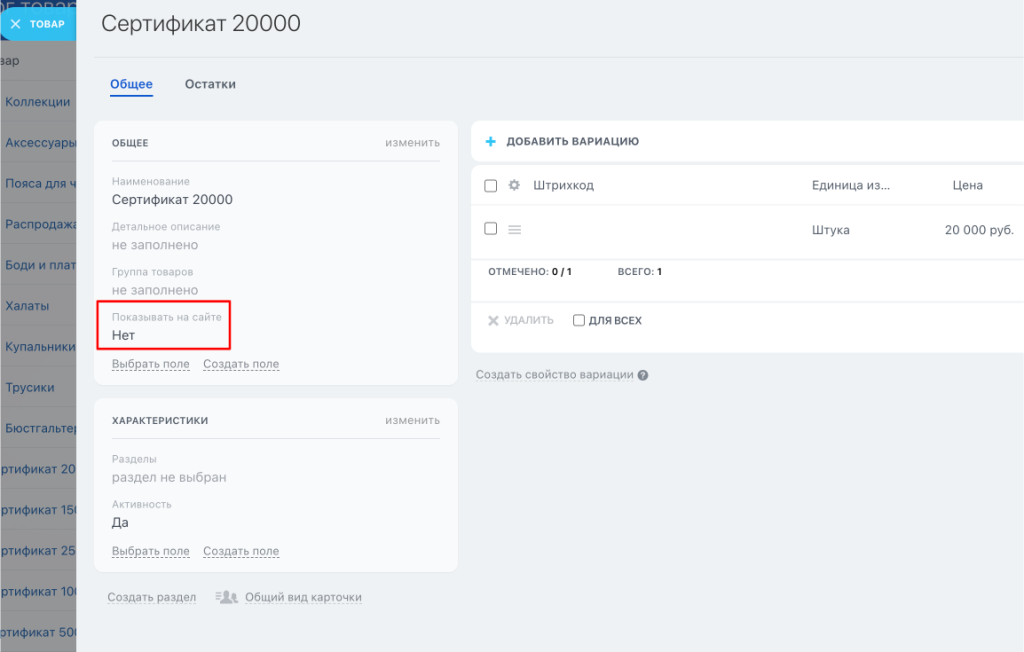Click the X icon on Товар button
1024x652 pixels.
[x=15, y=24]
